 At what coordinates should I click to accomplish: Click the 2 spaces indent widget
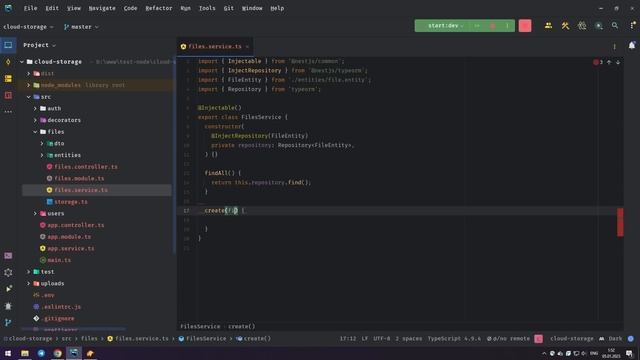tap(409, 338)
